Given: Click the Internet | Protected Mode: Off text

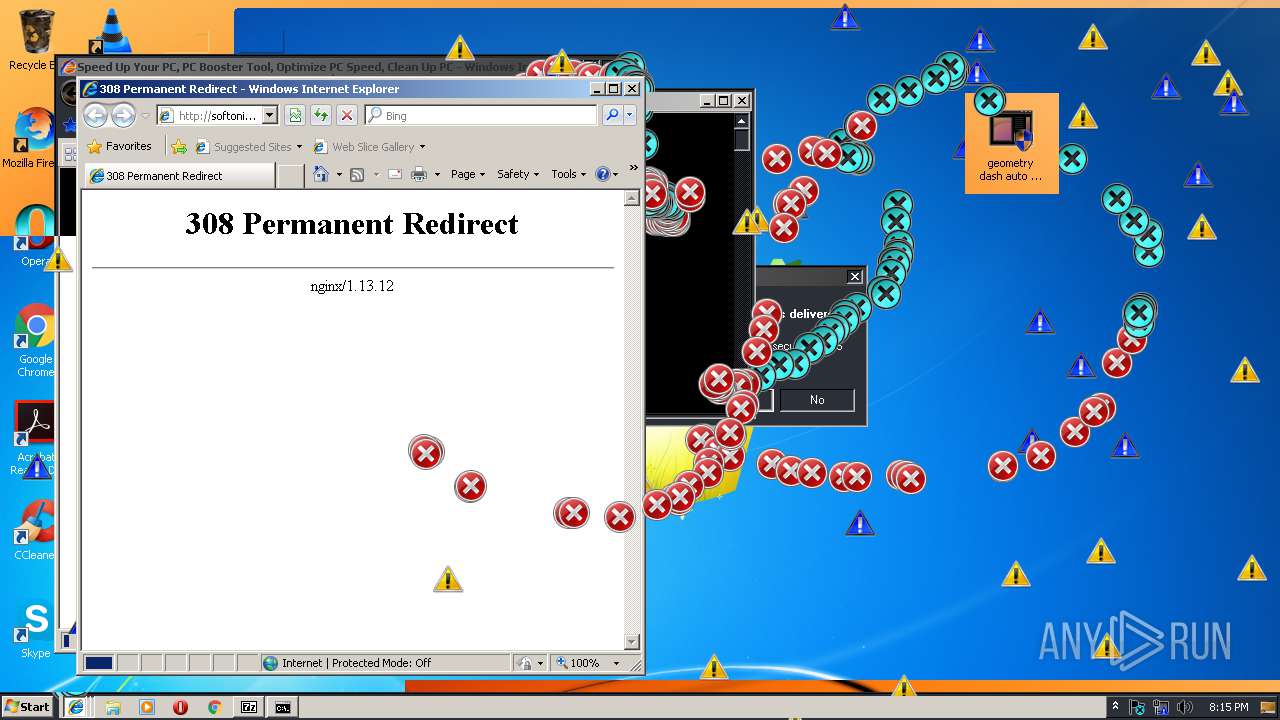Looking at the screenshot, I should coord(356,663).
